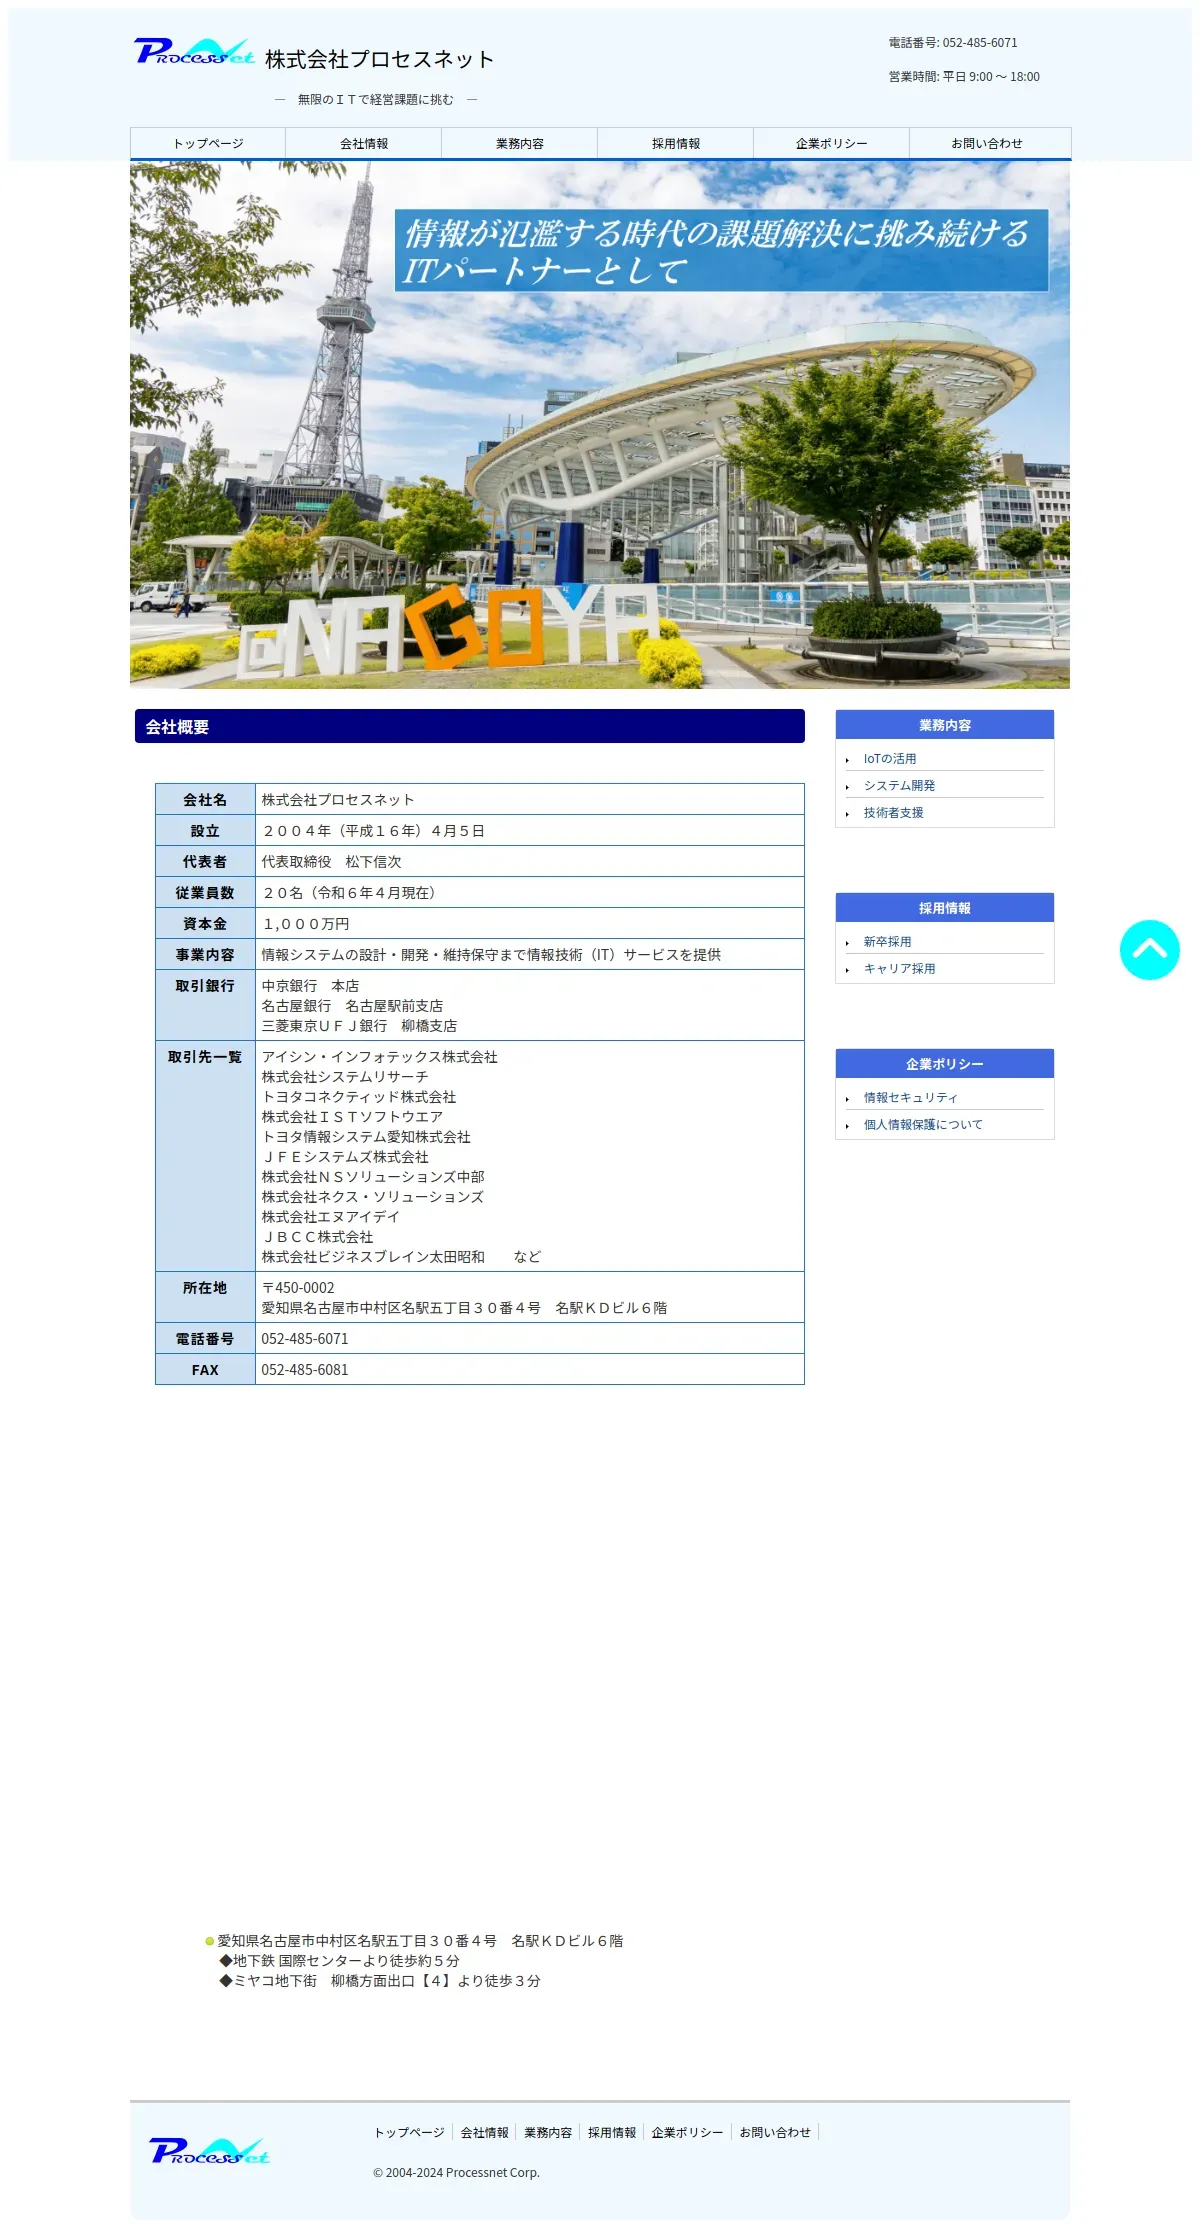The image size is (1200, 2240).
Task: Click the copyright 2004-2024 Processnet Corp. text
Action: click(456, 2173)
